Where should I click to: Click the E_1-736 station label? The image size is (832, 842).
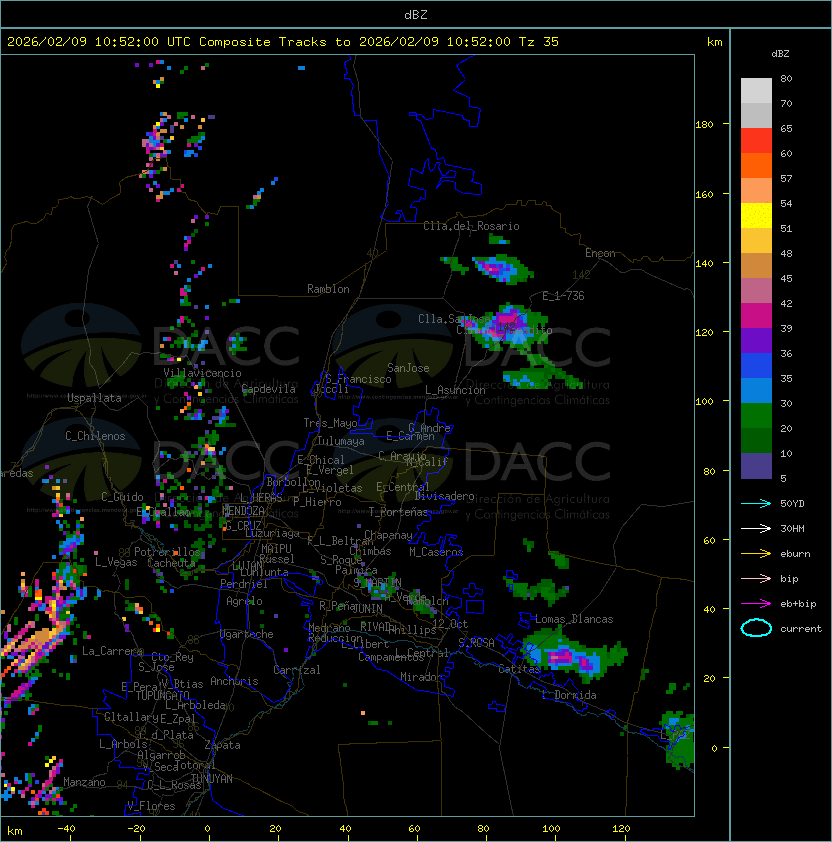point(563,296)
